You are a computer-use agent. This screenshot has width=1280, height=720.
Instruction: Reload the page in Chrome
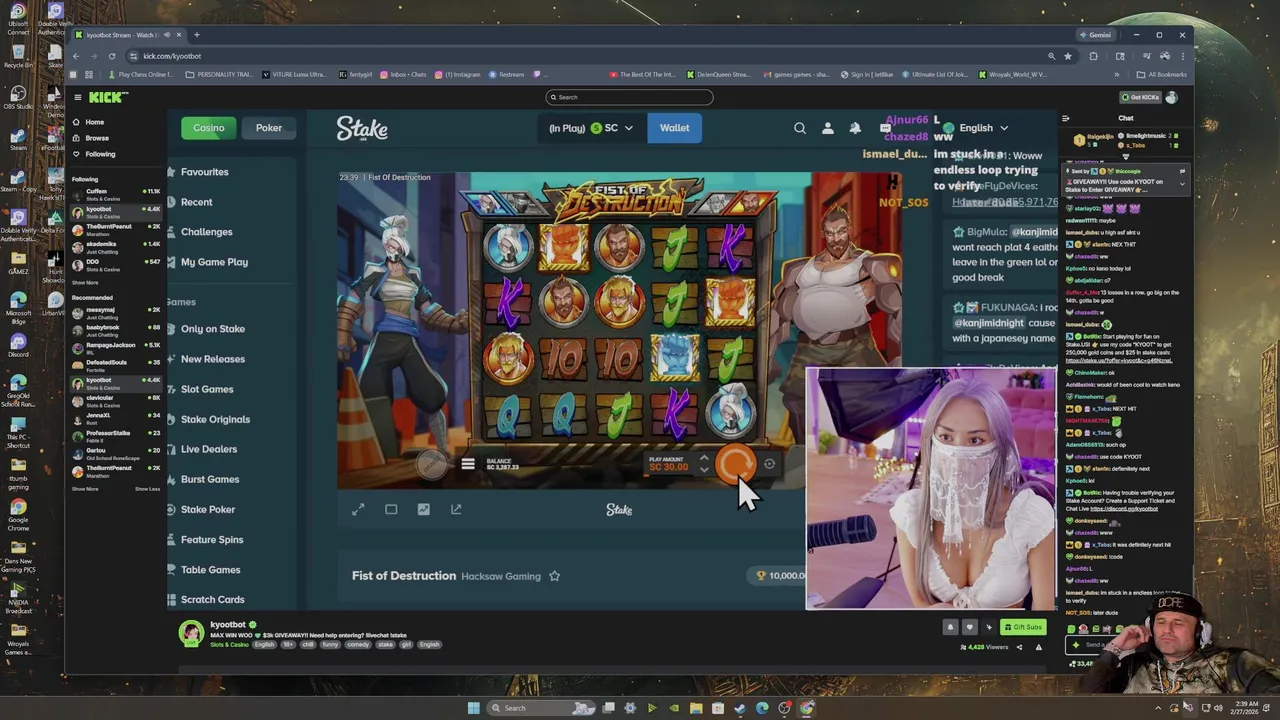(112, 56)
